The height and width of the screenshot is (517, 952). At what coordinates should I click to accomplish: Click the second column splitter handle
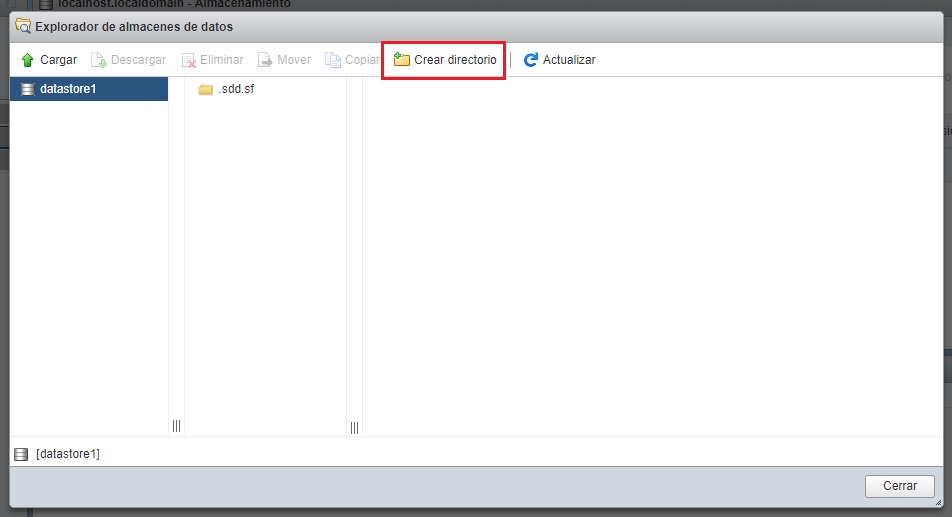pos(354,428)
